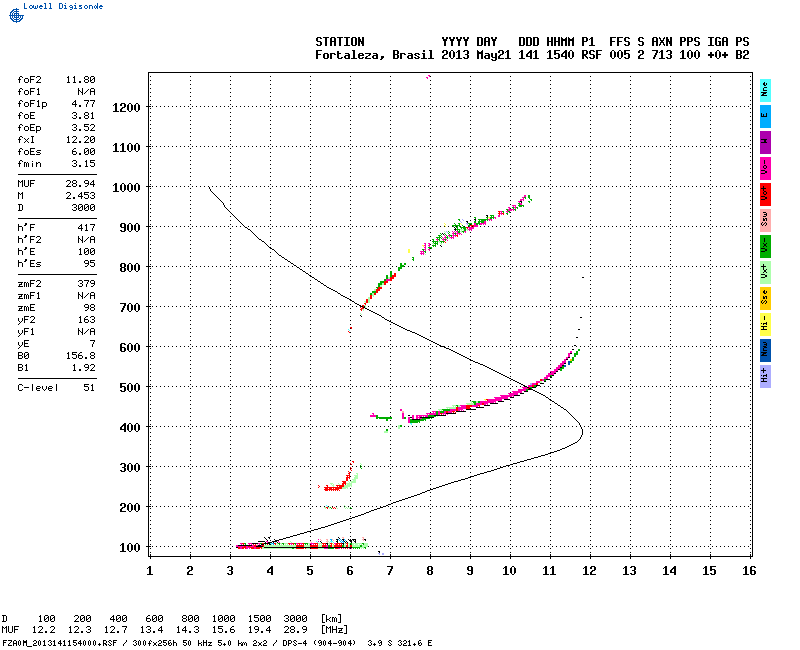Click the h'F value 417
The image size is (800, 650).
click(x=86, y=228)
